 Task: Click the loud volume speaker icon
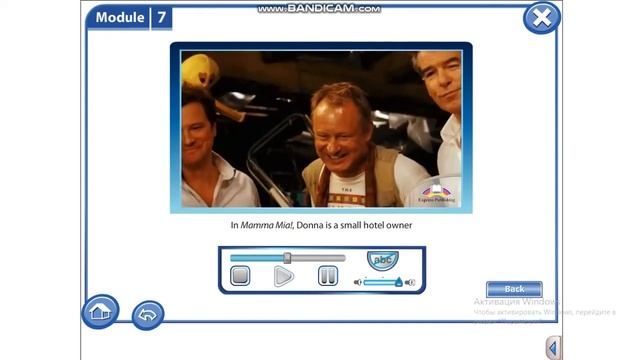[410, 282]
